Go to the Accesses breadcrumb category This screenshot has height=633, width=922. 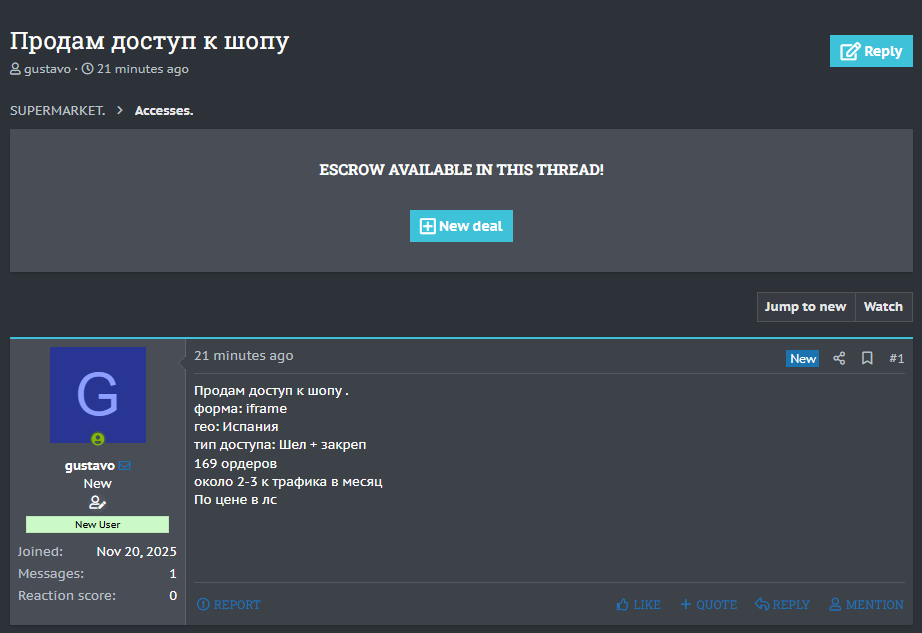click(x=164, y=111)
